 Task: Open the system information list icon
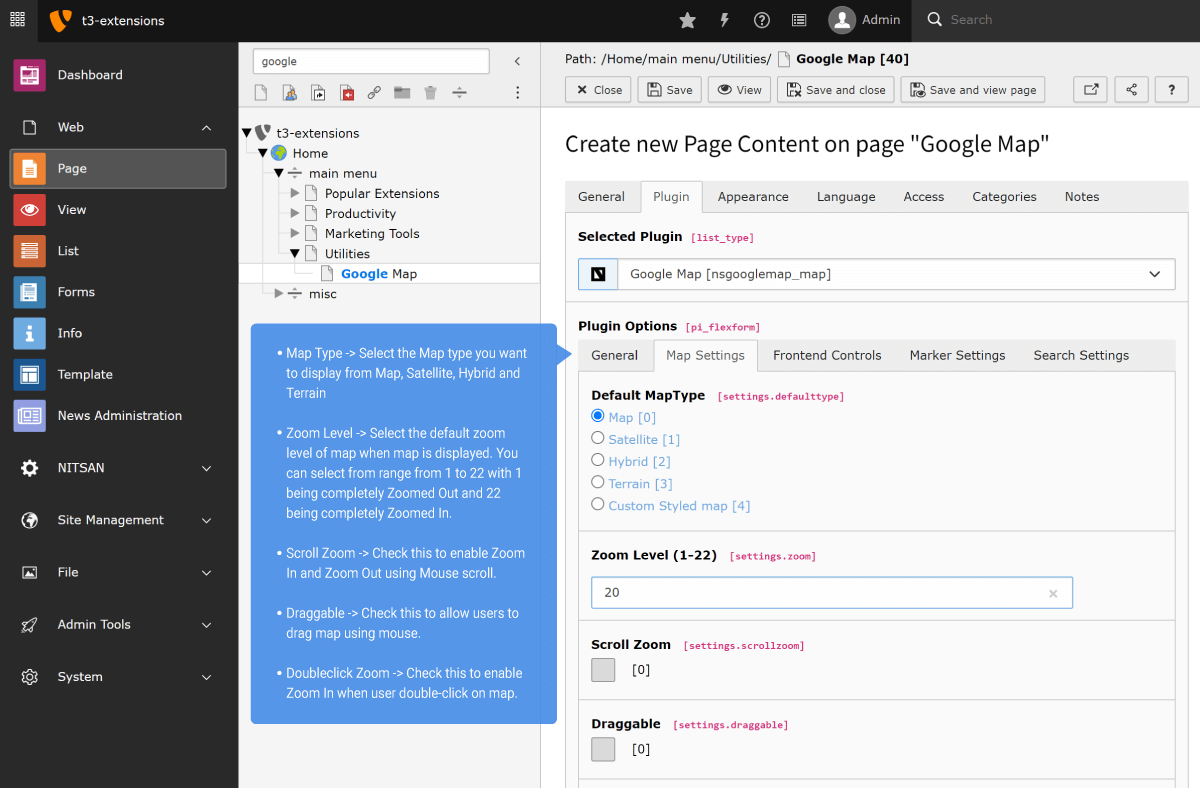click(799, 20)
